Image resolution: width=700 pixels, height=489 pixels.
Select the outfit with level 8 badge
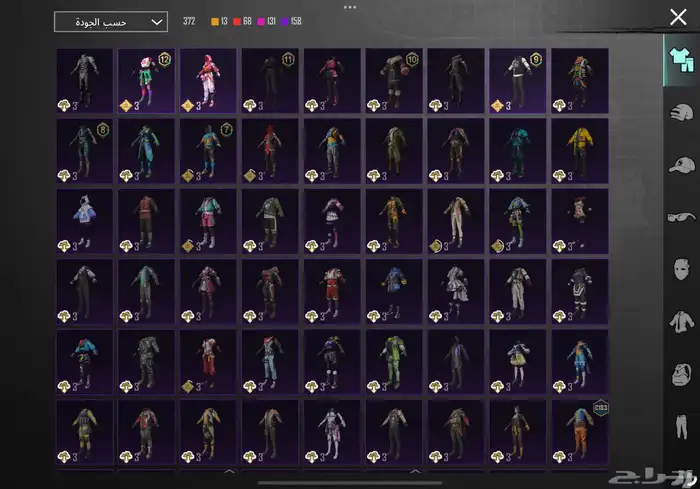84,151
